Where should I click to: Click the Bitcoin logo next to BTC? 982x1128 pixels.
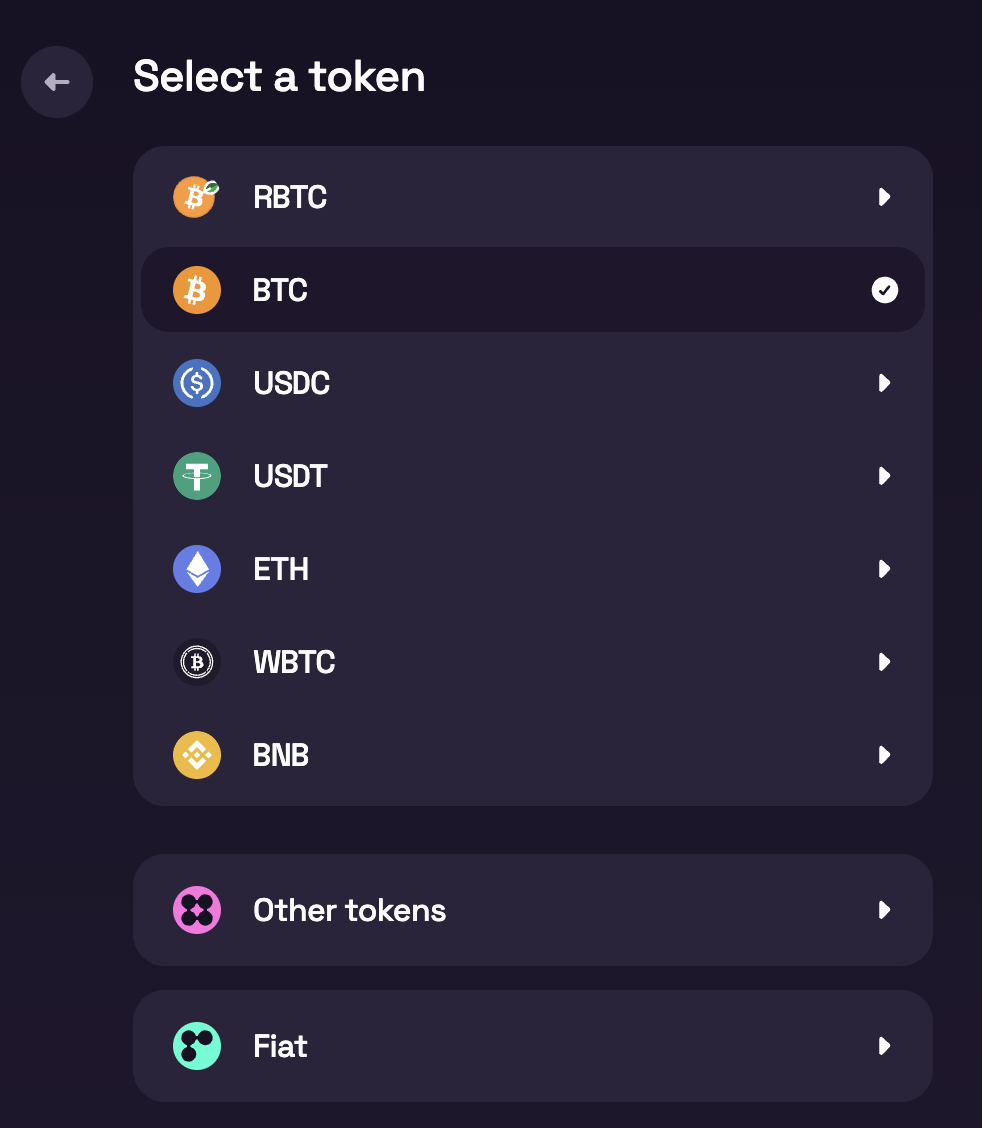(x=197, y=290)
